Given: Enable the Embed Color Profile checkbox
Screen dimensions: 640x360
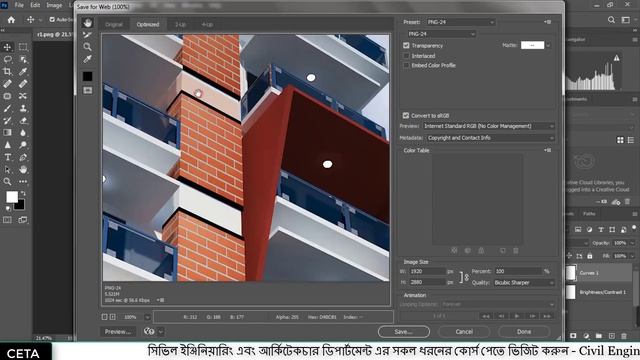Looking at the screenshot, I should (406, 65).
